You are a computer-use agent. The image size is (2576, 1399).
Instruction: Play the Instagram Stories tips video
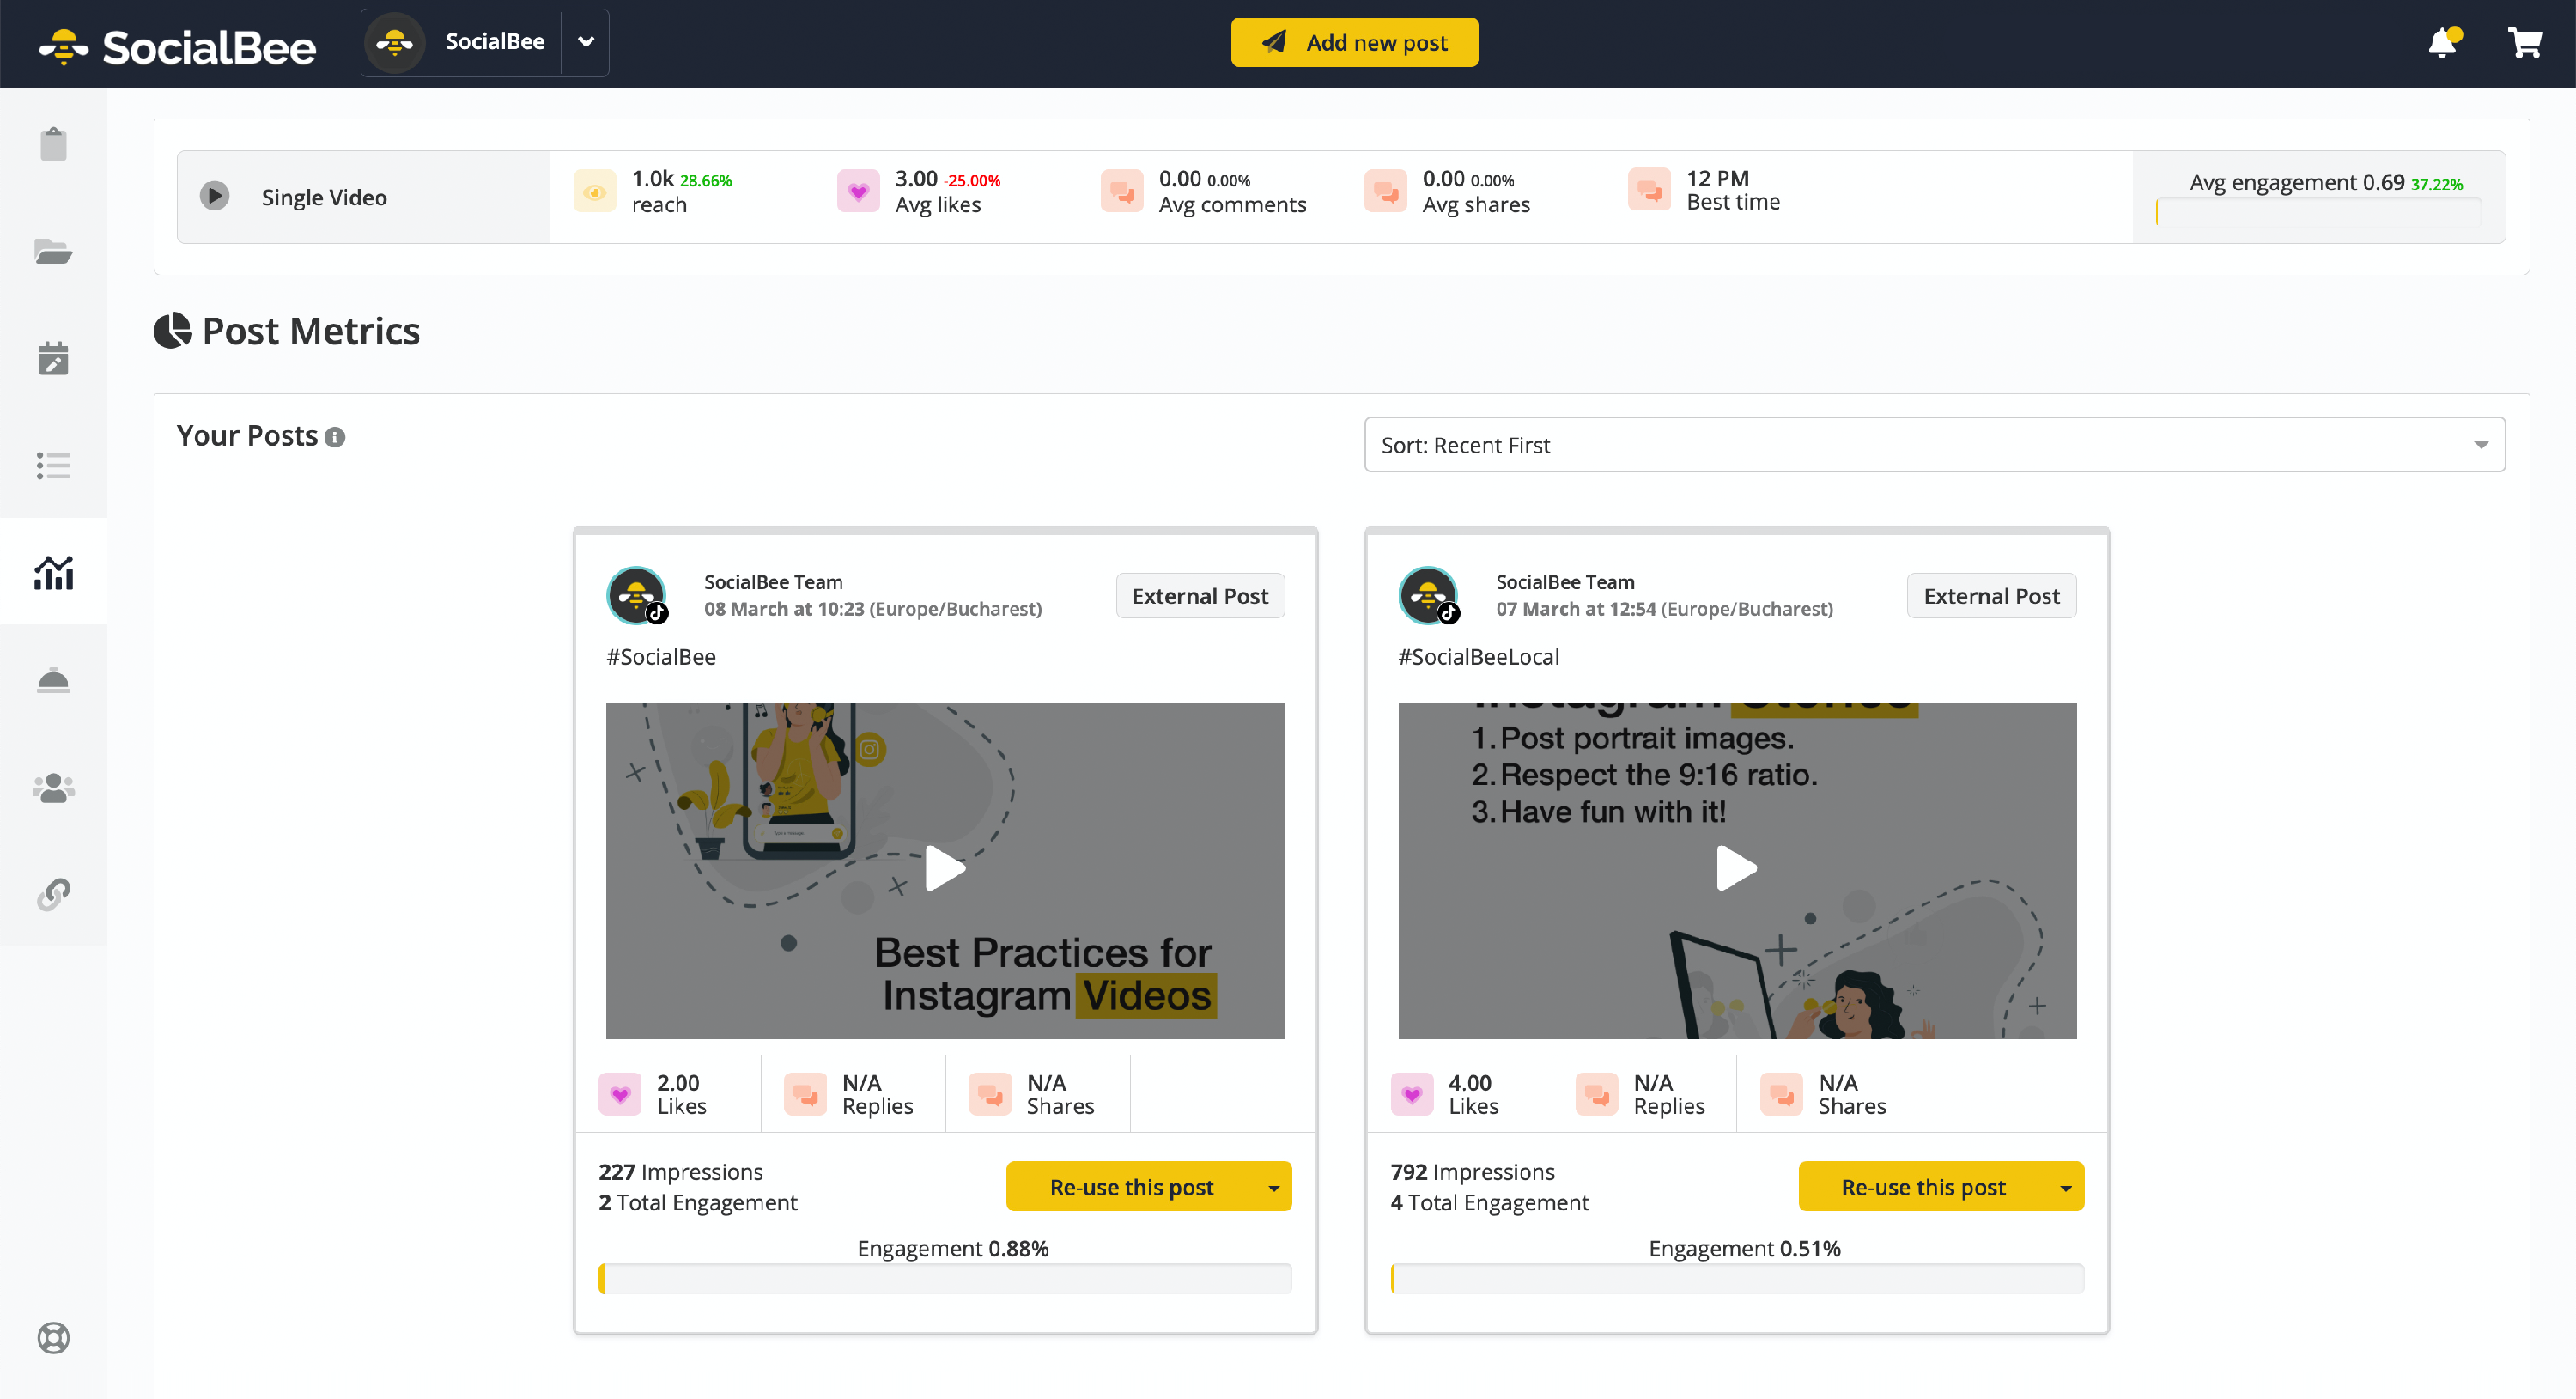pyautogui.click(x=1737, y=868)
